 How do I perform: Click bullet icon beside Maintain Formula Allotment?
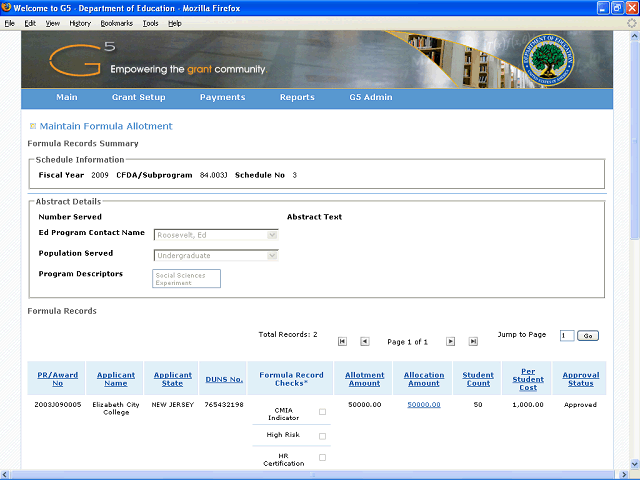(x=32, y=126)
